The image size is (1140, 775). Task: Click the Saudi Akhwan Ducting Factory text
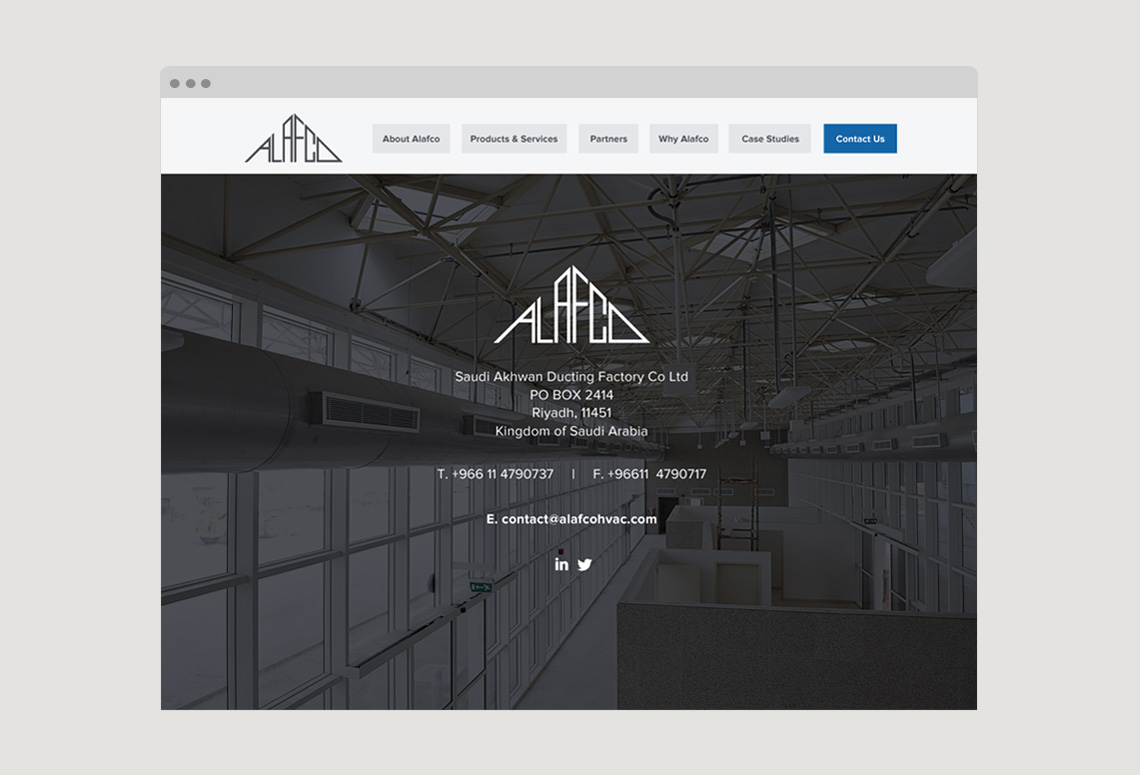tap(571, 377)
